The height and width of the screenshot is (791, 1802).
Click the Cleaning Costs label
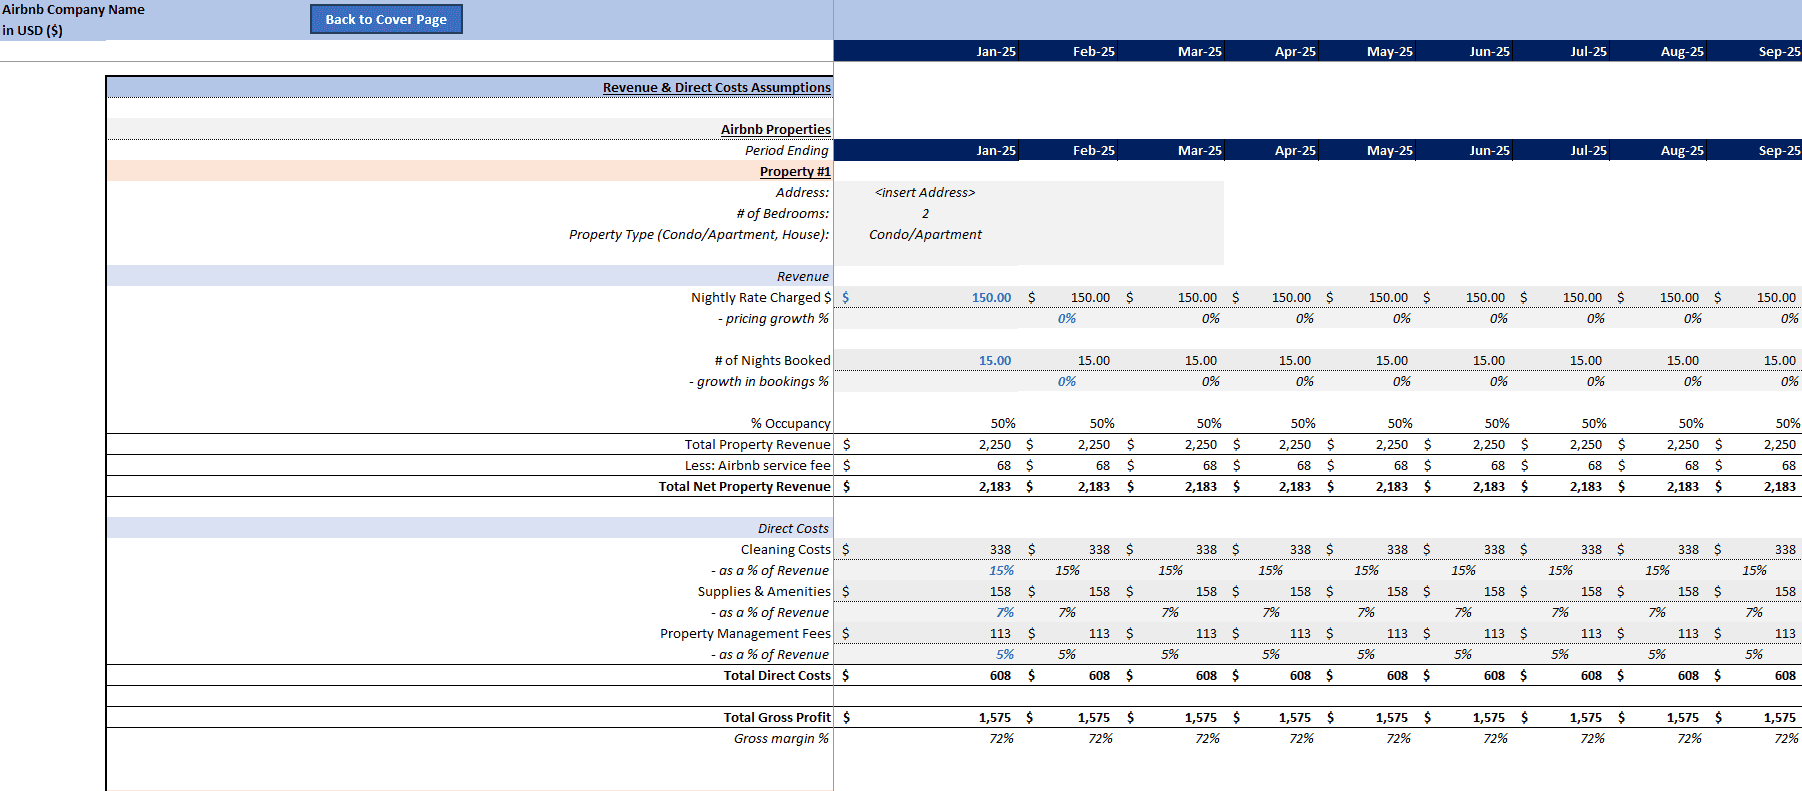point(785,549)
